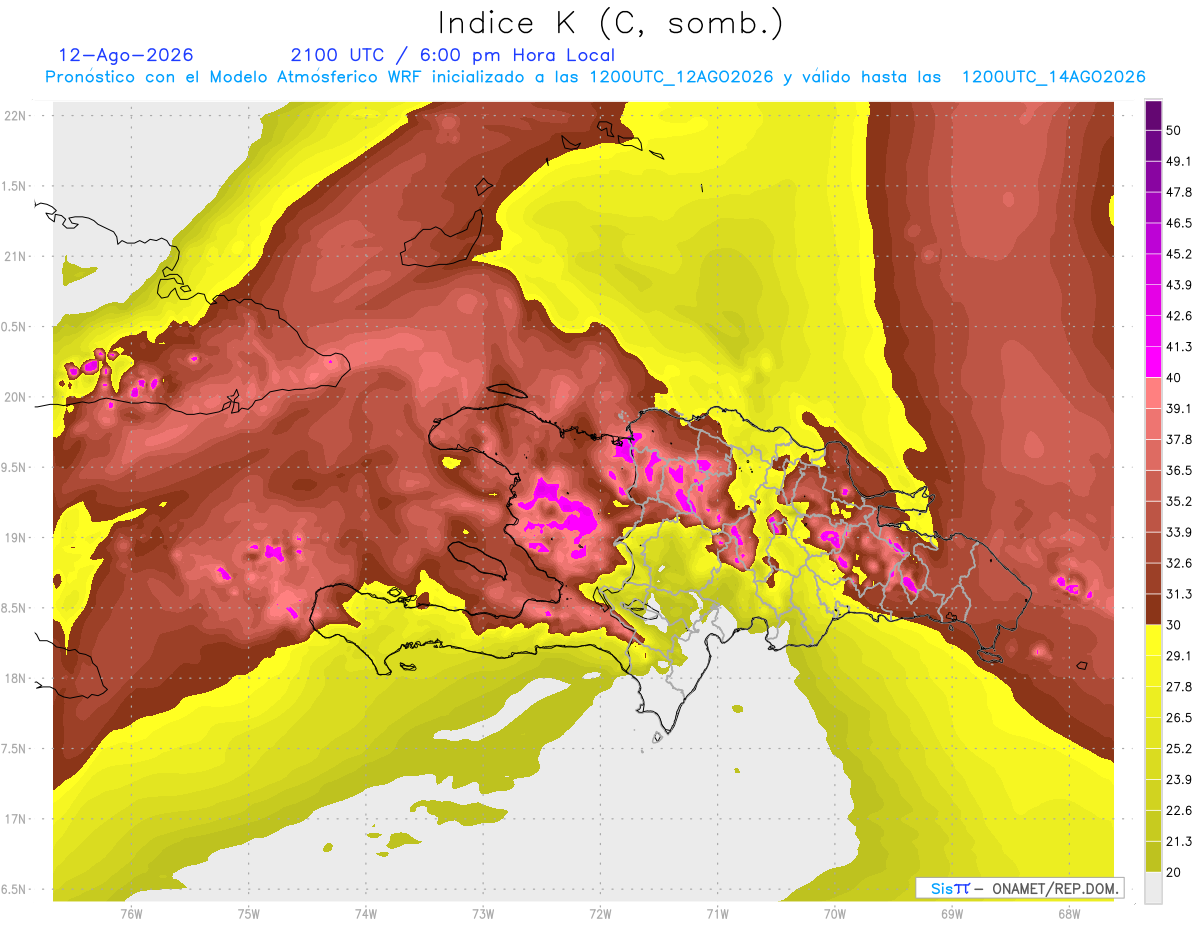The height and width of the screenshot is (927, 1200).
Task: Click the '33.9' value on the color scale
Action: (1179, 532)
